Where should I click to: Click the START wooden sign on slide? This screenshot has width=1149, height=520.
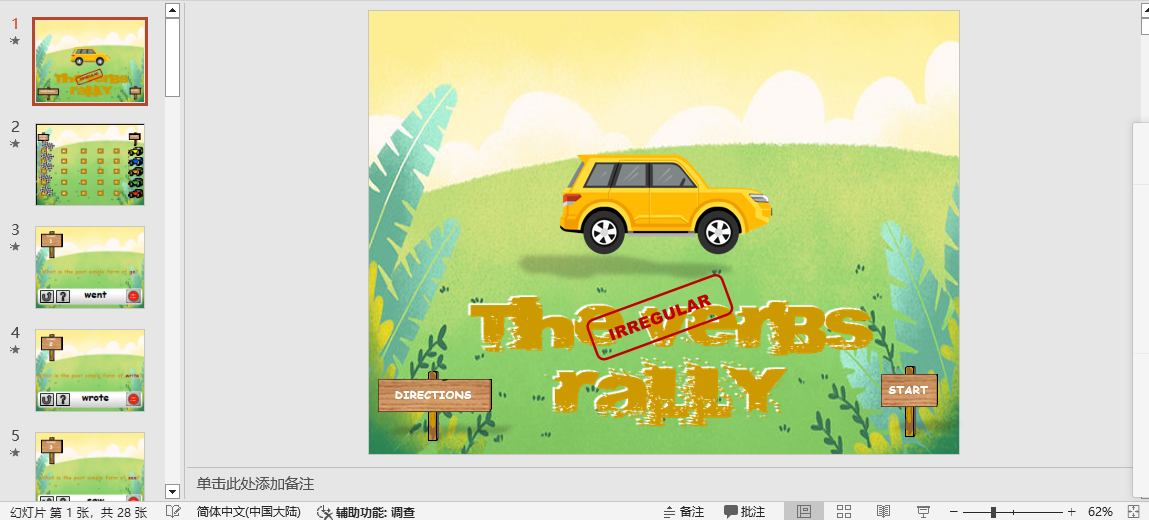[x=908, y=390]
